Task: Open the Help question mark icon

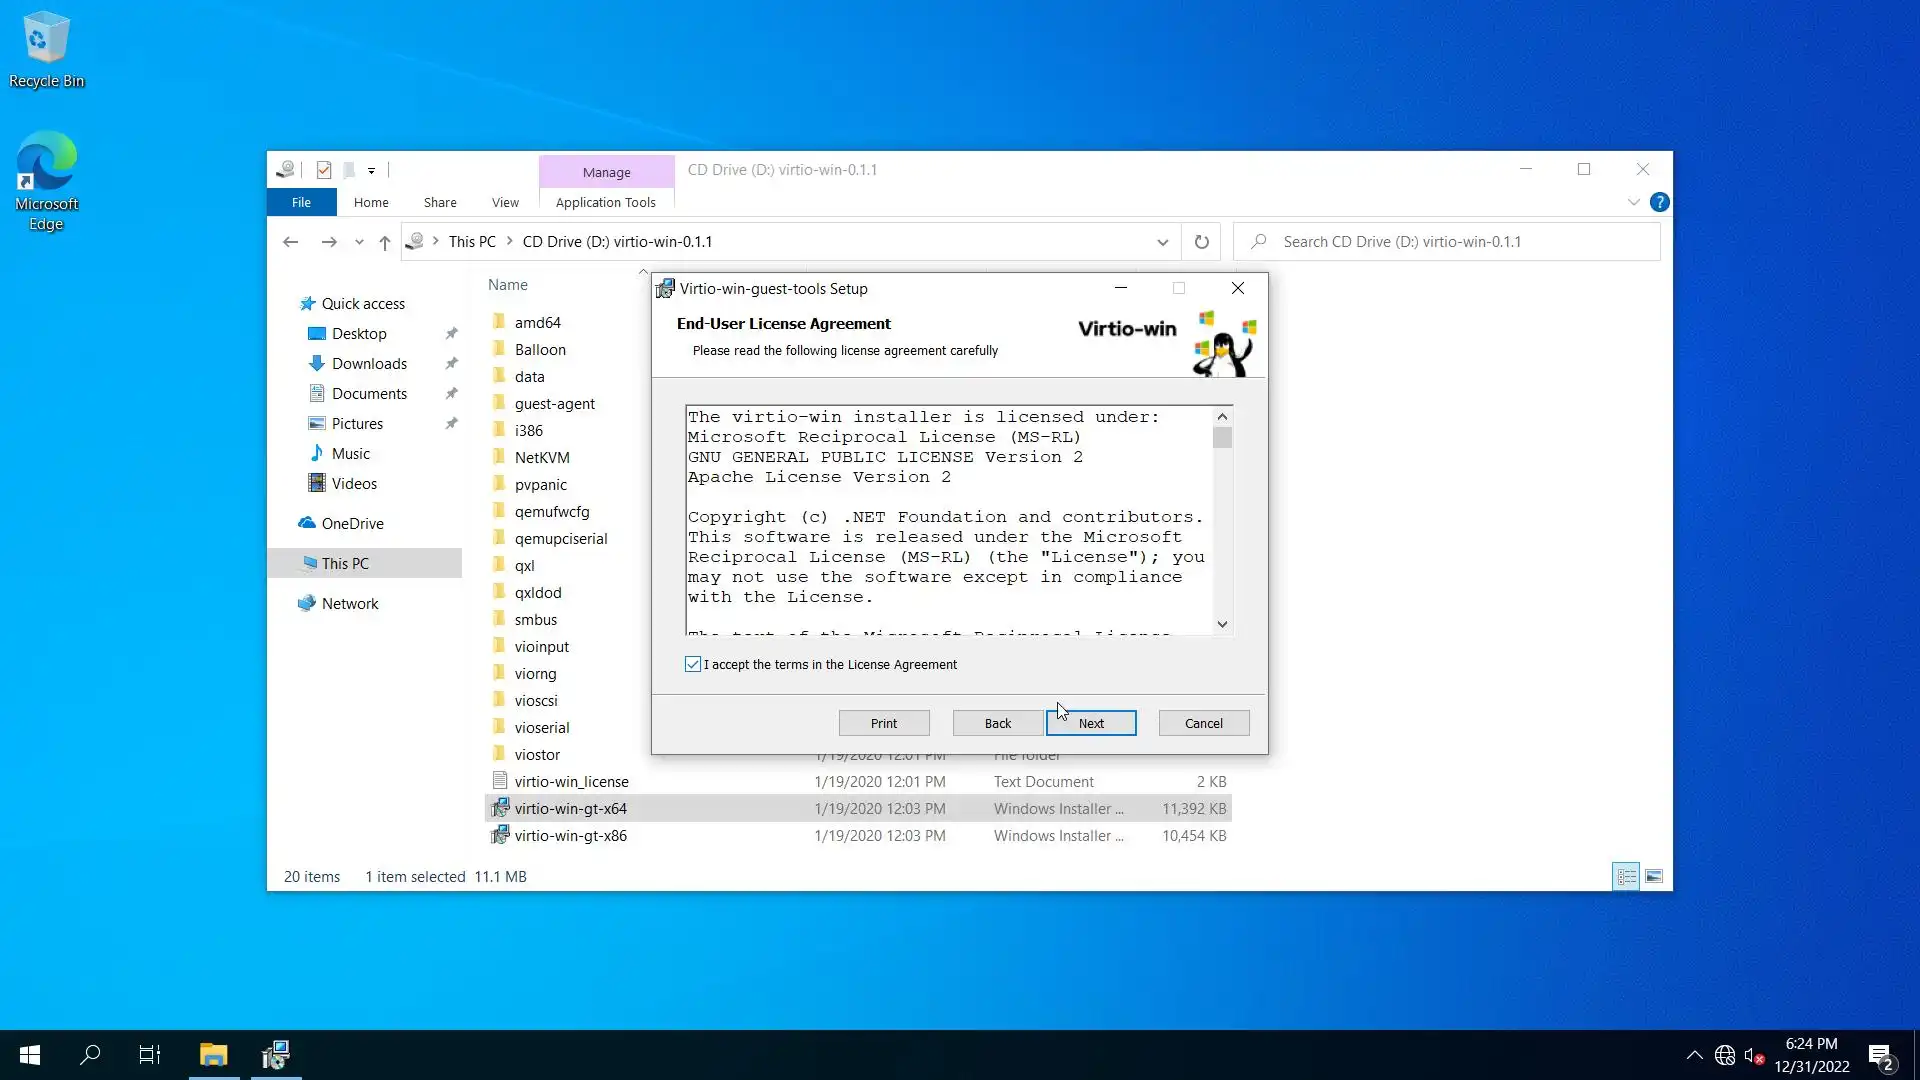Action: [1659, 202]
